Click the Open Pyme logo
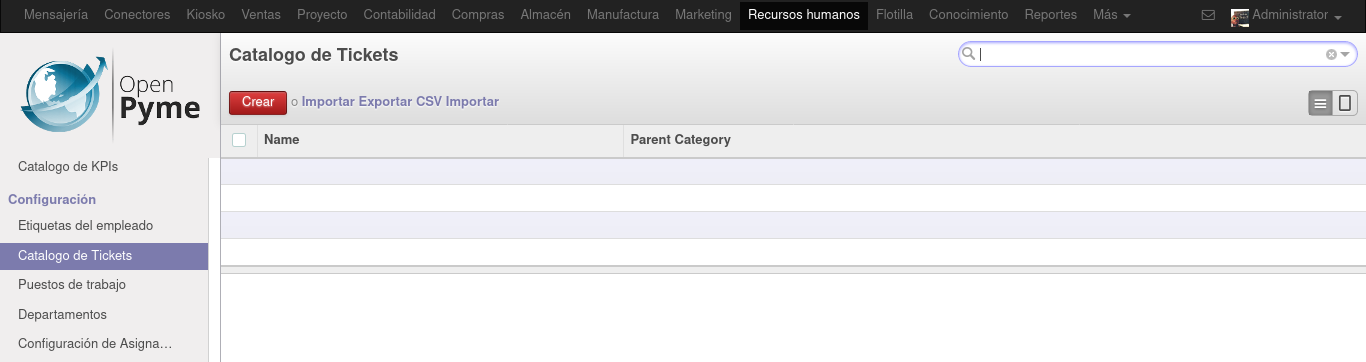 (x=110, y=97)
